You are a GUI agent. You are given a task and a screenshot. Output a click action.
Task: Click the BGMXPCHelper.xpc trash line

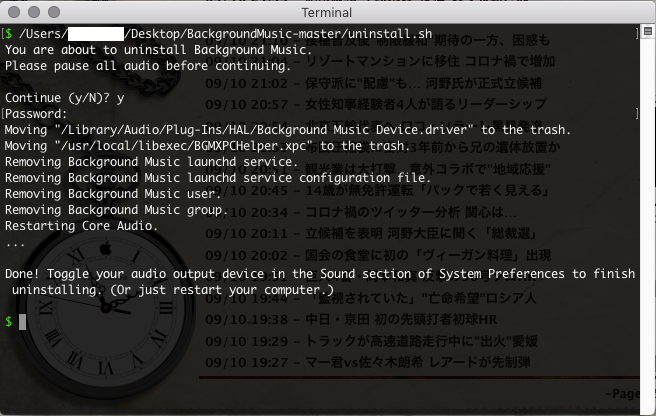260,146
